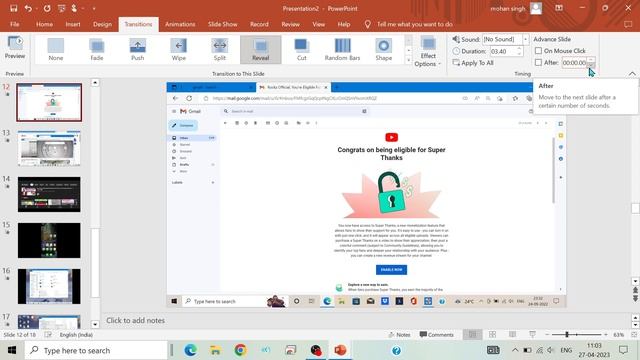Viewport: 640px width, 360px height.
Task: Apply the Wipe transition
Action: pos(178,49)
